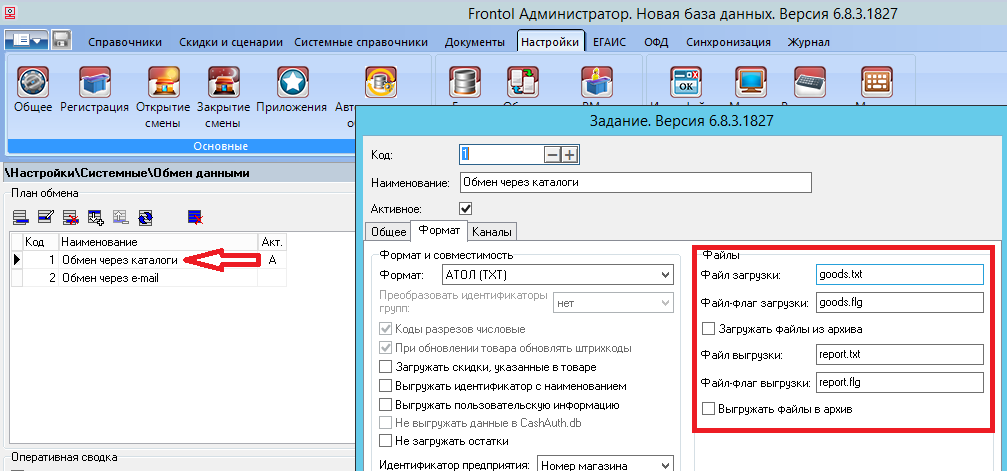Open the Журнал ribbon tab
The image size is (1007, 471).
809,42
